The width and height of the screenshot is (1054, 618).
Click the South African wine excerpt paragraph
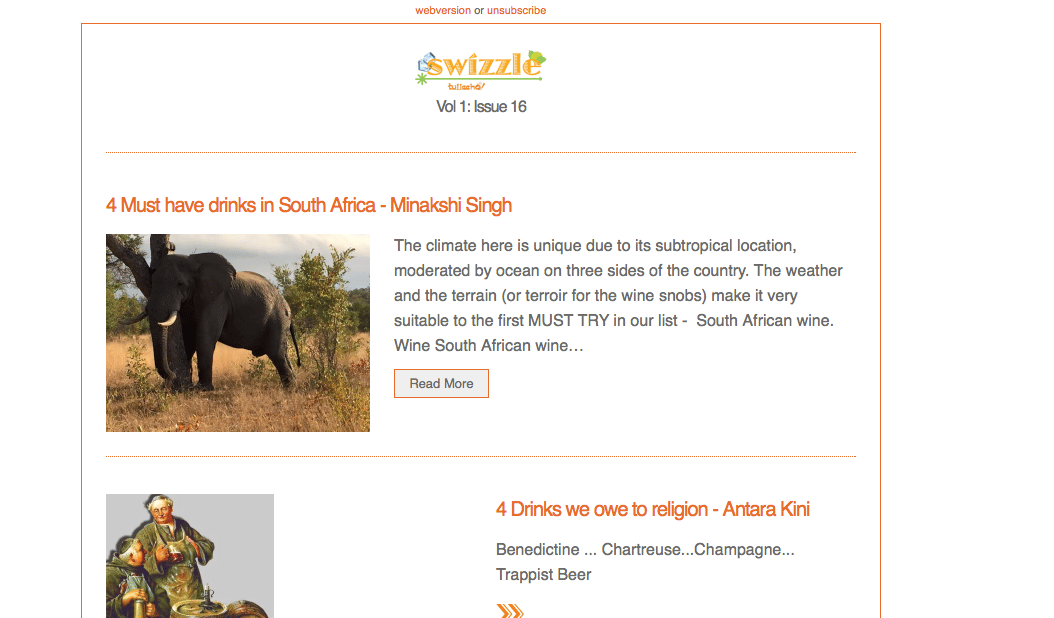coord(618,295)
